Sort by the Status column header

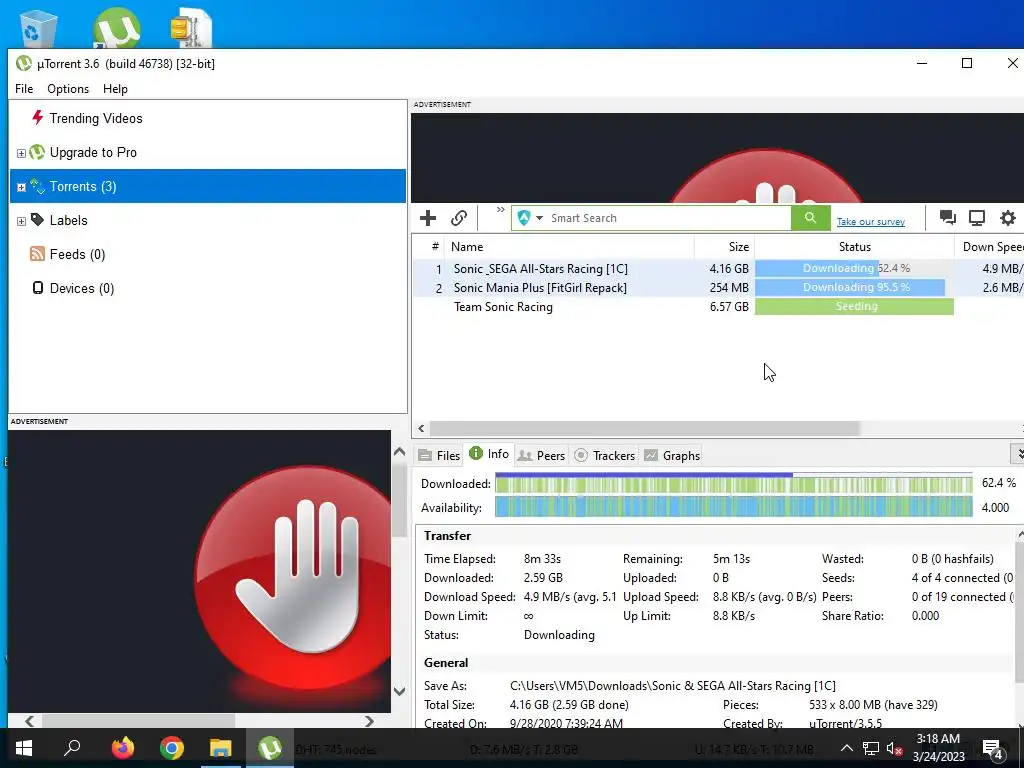pyautogui.click(x=854, y=247)
